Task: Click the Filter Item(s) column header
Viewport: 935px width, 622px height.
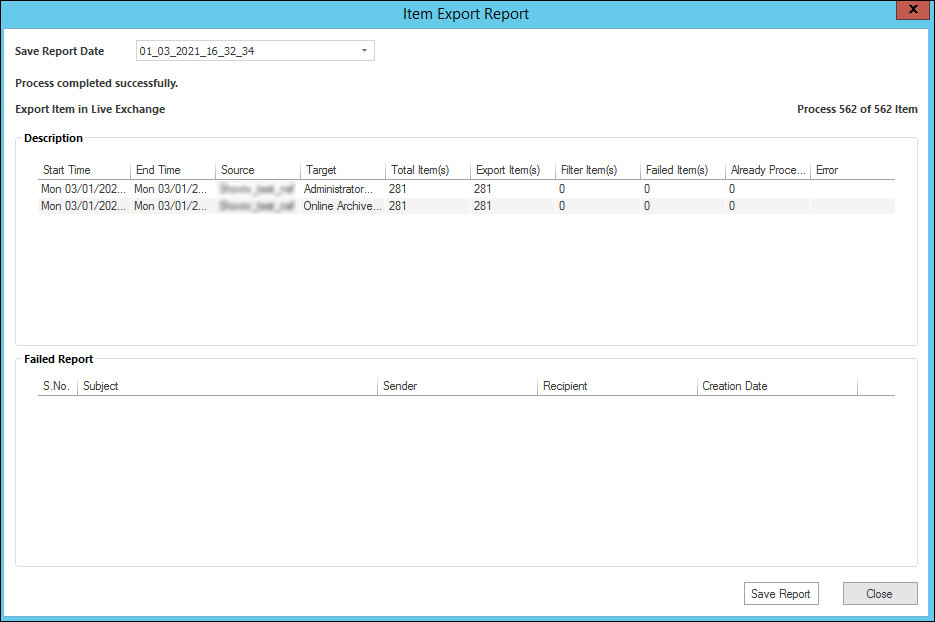Action: coord(598,170)
